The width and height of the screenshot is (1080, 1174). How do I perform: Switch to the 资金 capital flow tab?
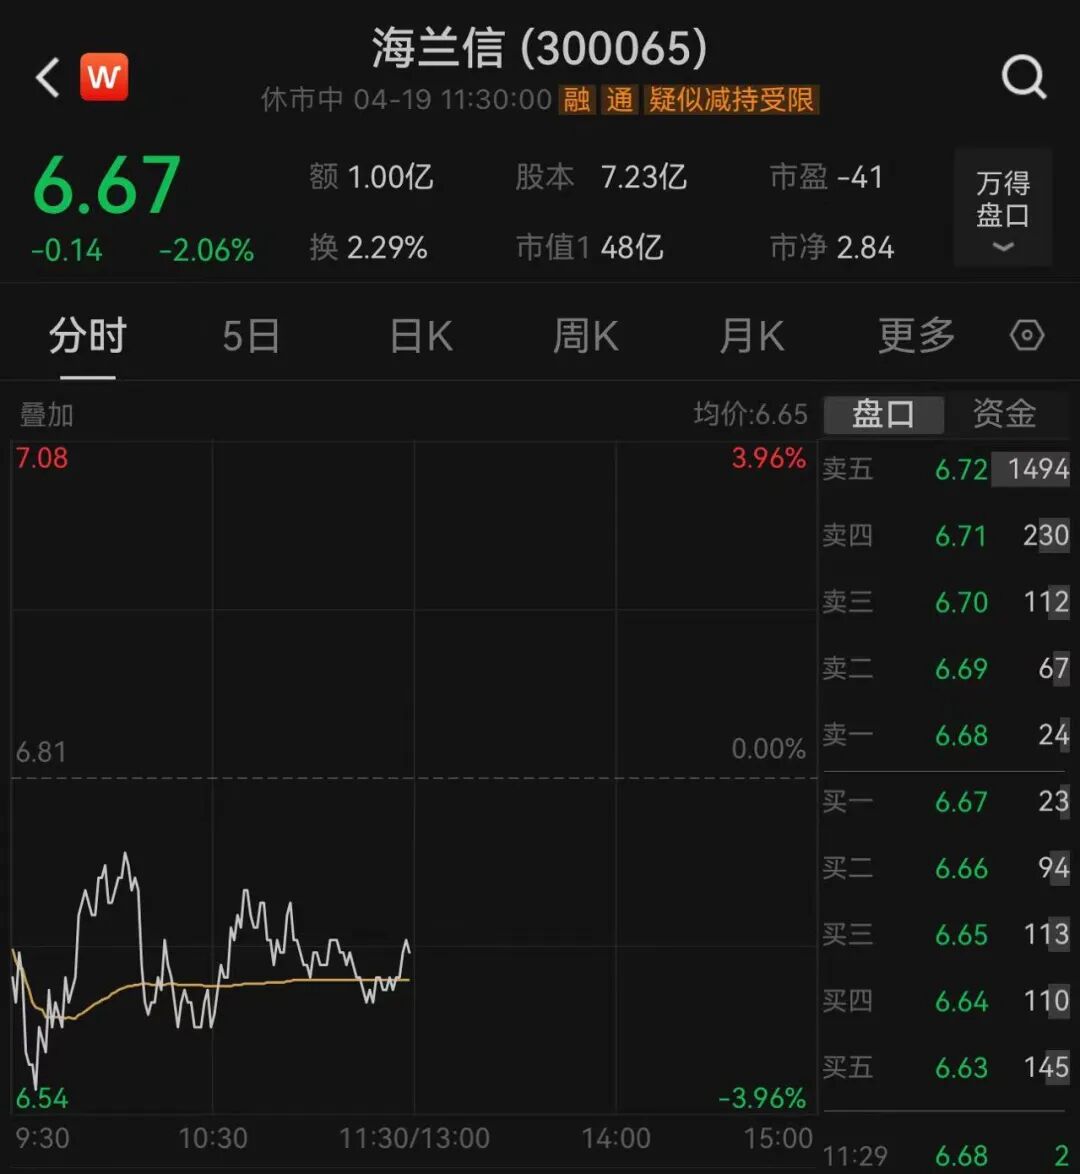pyautogui.click(x=1003, y=414)
